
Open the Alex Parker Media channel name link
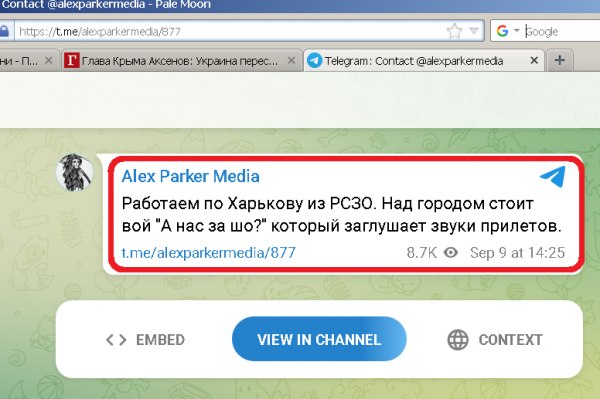click(190, 176)
